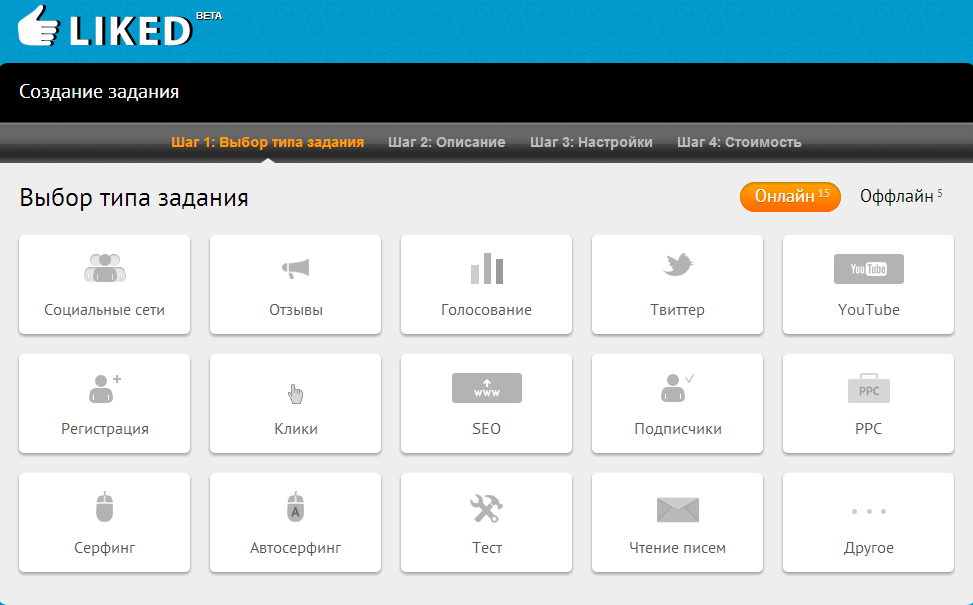
Task: Choose the Тест label
Action: coord(487,548)
